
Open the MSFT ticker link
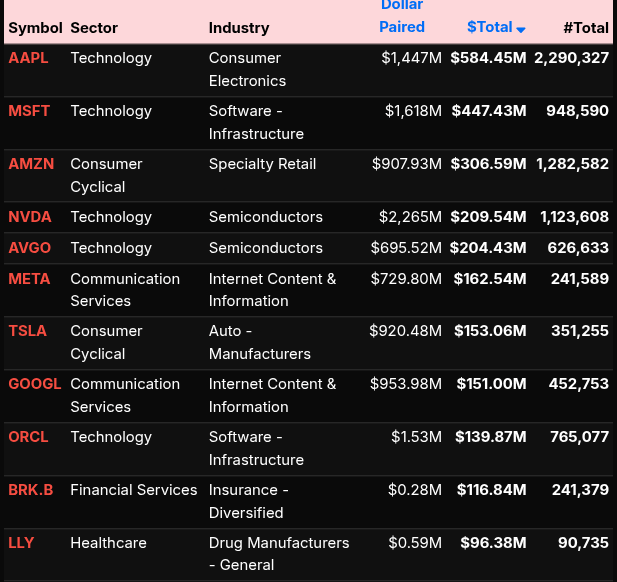pos(29,111)
